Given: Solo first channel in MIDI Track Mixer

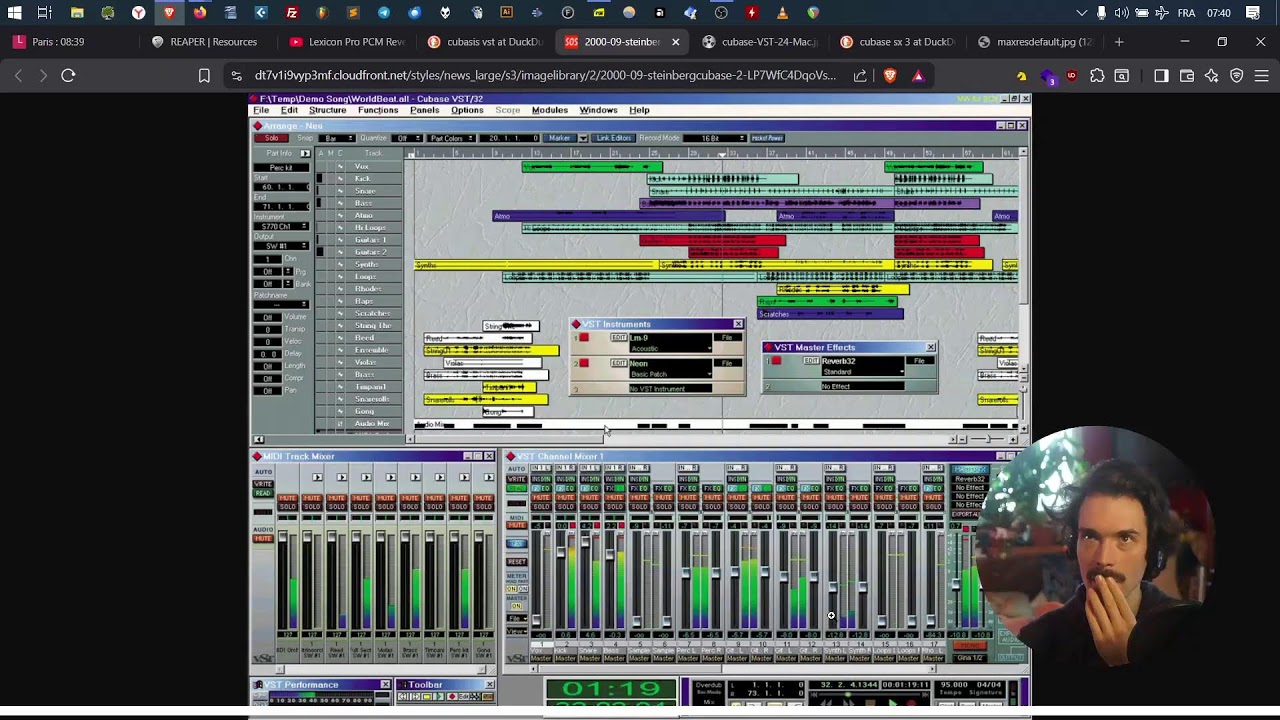Looking at the screenshot, I should click(288, 506).
